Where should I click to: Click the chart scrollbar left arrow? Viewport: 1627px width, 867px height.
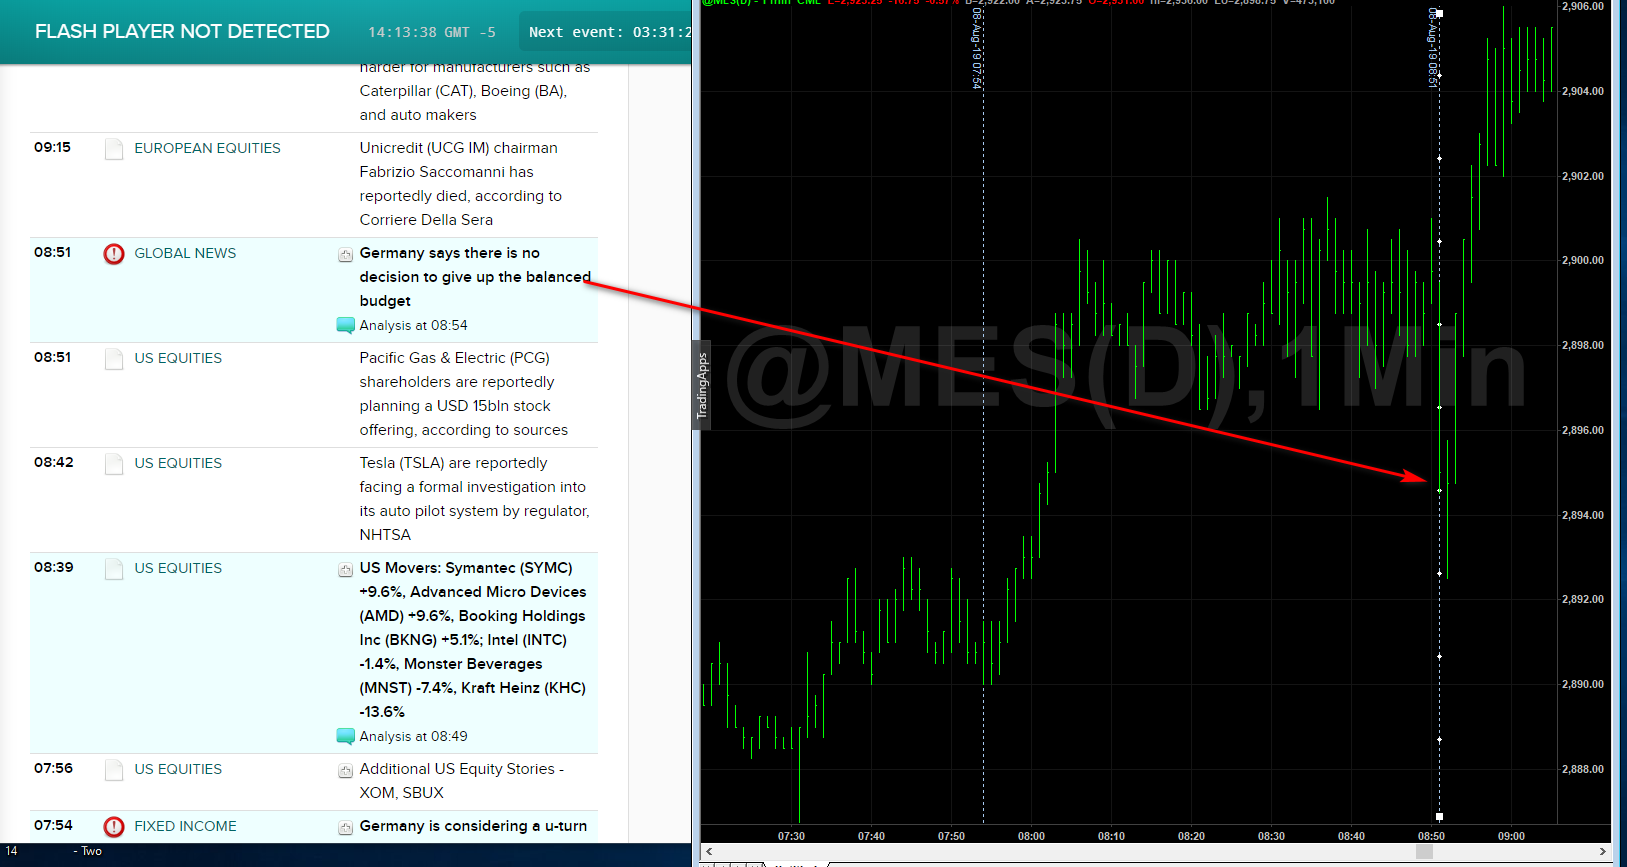pos(709,851)
